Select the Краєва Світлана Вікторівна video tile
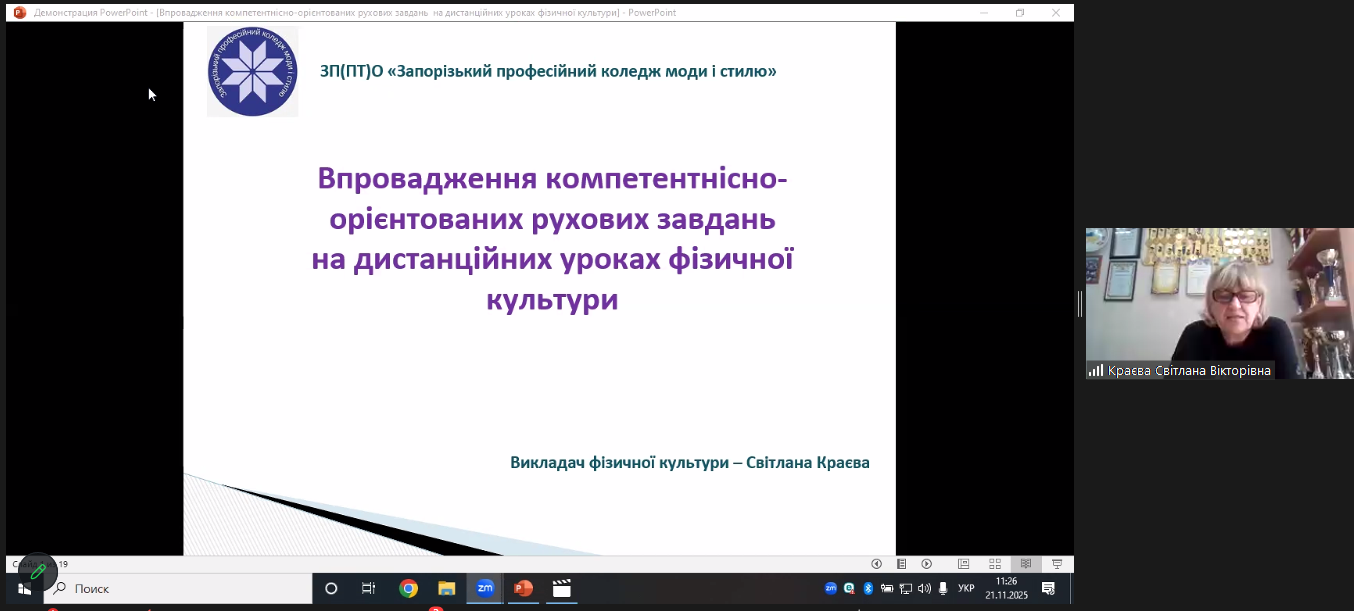 pos(1219,303)
